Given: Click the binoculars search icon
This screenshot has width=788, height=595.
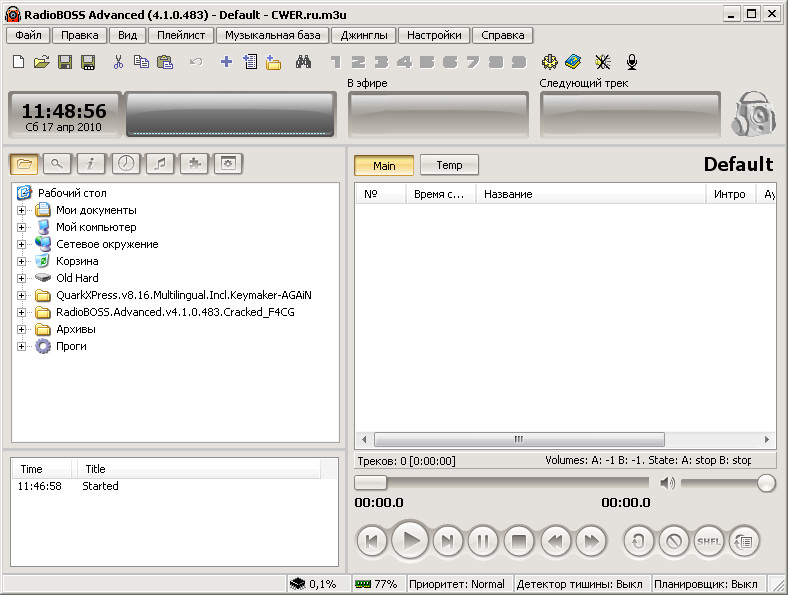Looking at the screenshot, I should coord(304,62).
